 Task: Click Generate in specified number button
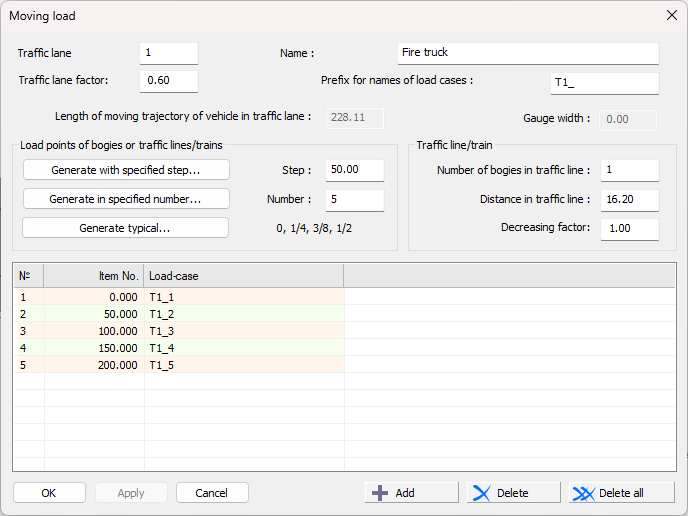coord(126,199)
